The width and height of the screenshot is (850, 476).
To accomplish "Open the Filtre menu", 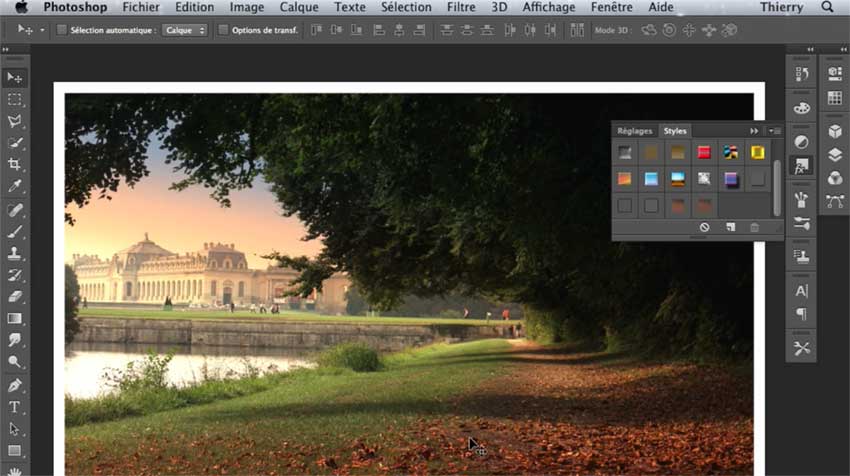I will click(461, 7).
